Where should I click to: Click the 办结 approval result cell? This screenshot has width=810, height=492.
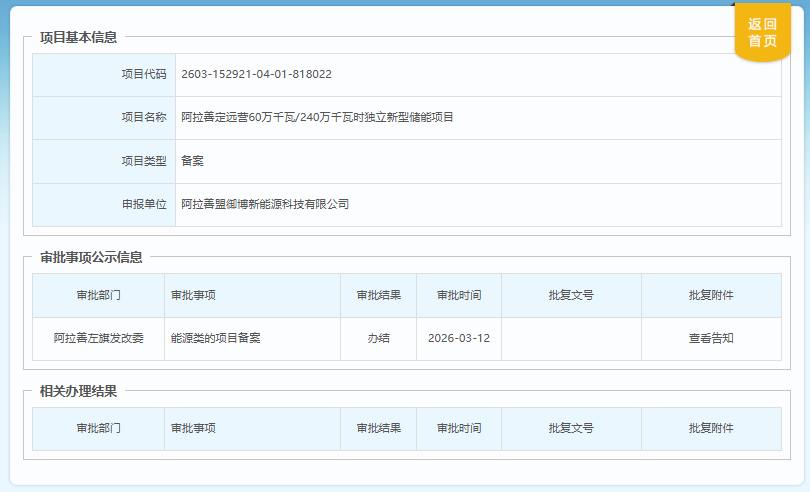[378, 338]
